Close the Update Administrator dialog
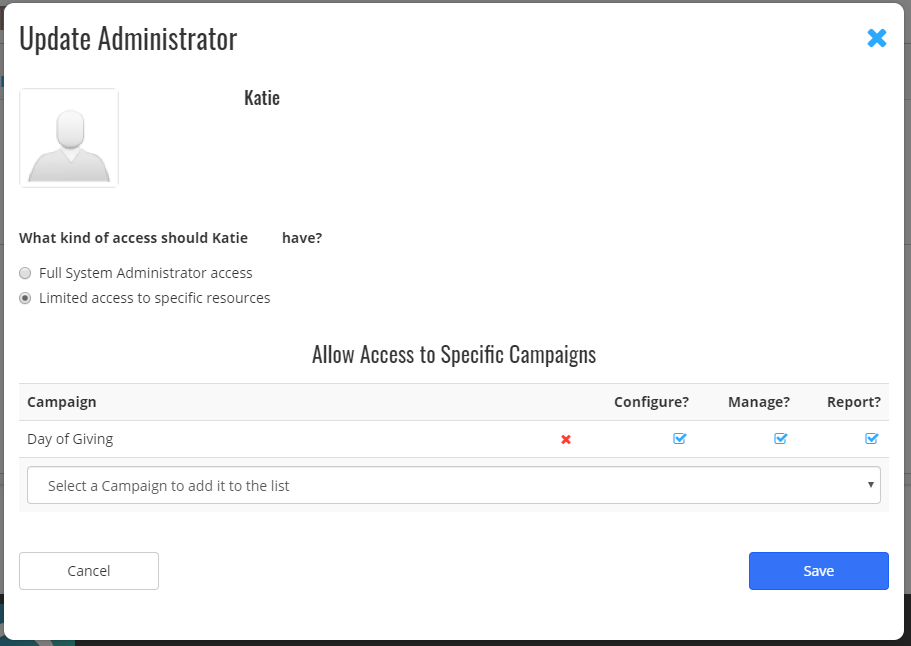 click(877, 38)
